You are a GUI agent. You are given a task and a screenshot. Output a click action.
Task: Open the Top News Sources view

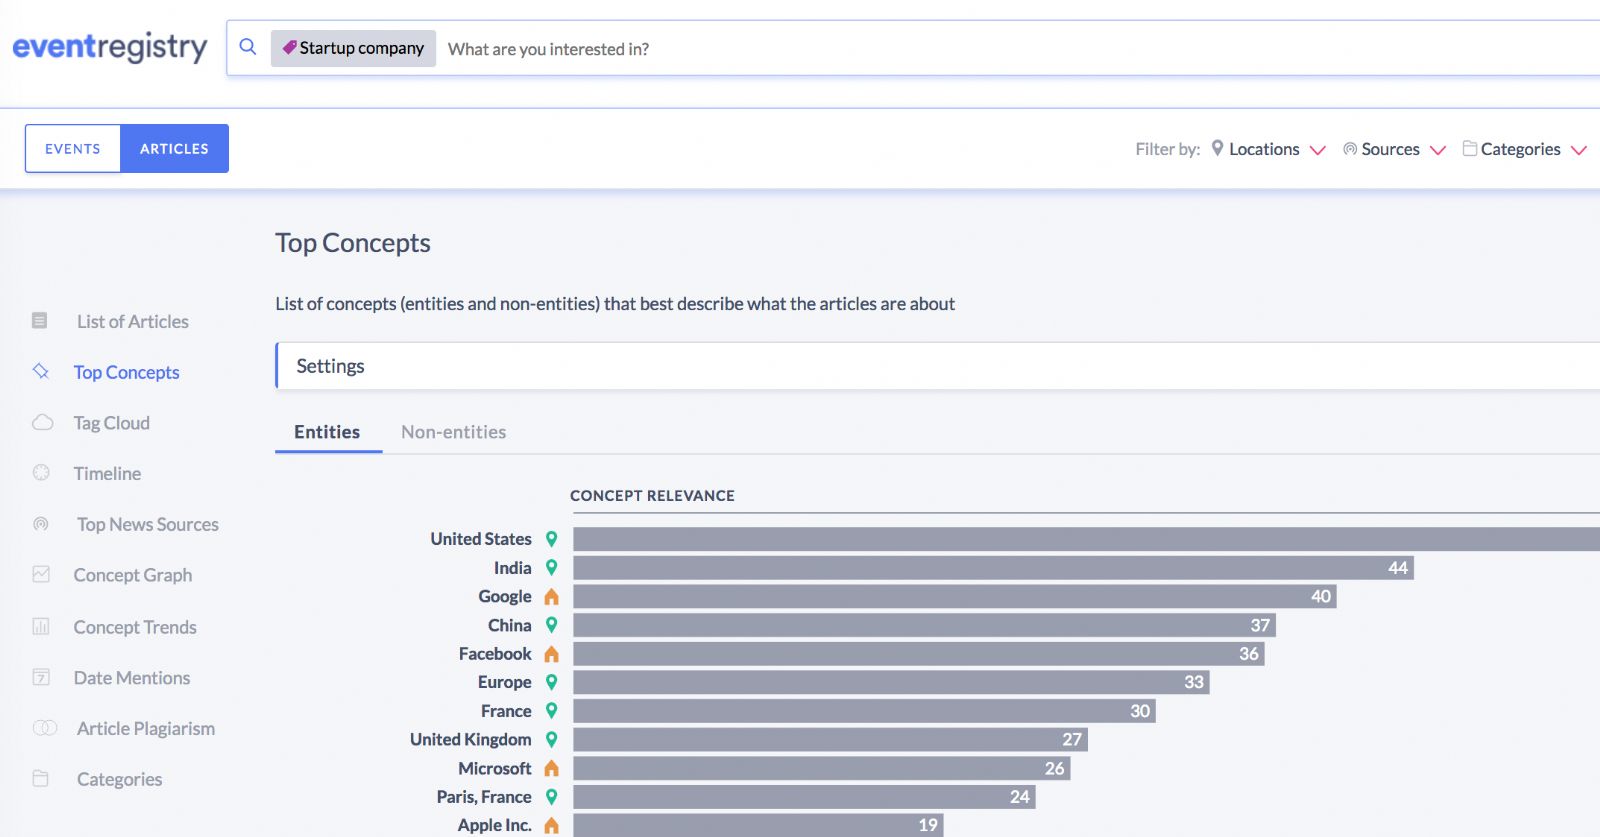click(148, 524)
